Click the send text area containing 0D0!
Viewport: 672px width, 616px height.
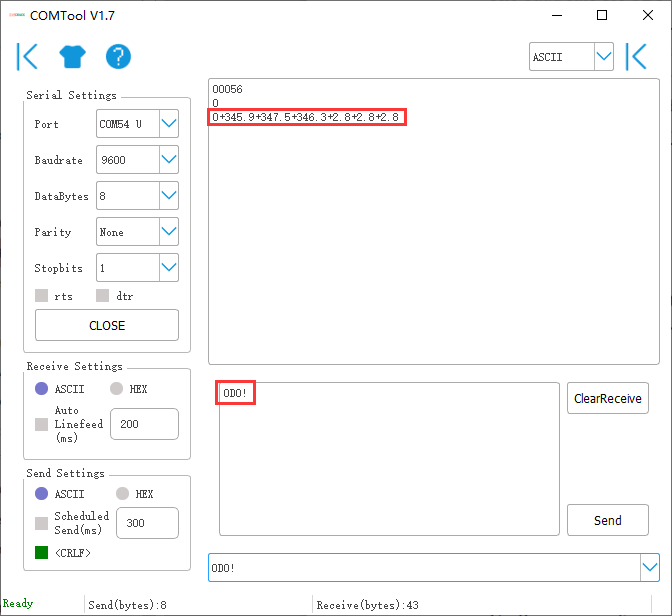(x=389, y=459)
